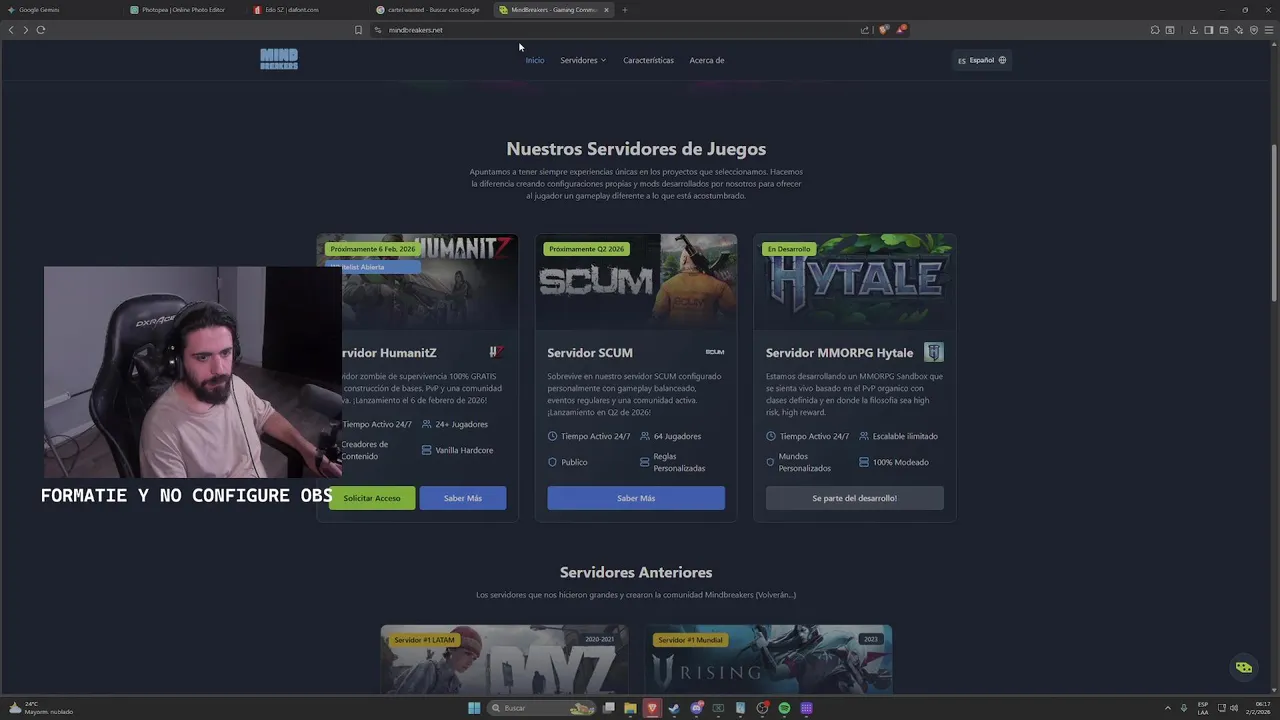Click the Vanilla Hardcore feature text
Viewport: 1280px width, 720px height.
tap(464, 450)
